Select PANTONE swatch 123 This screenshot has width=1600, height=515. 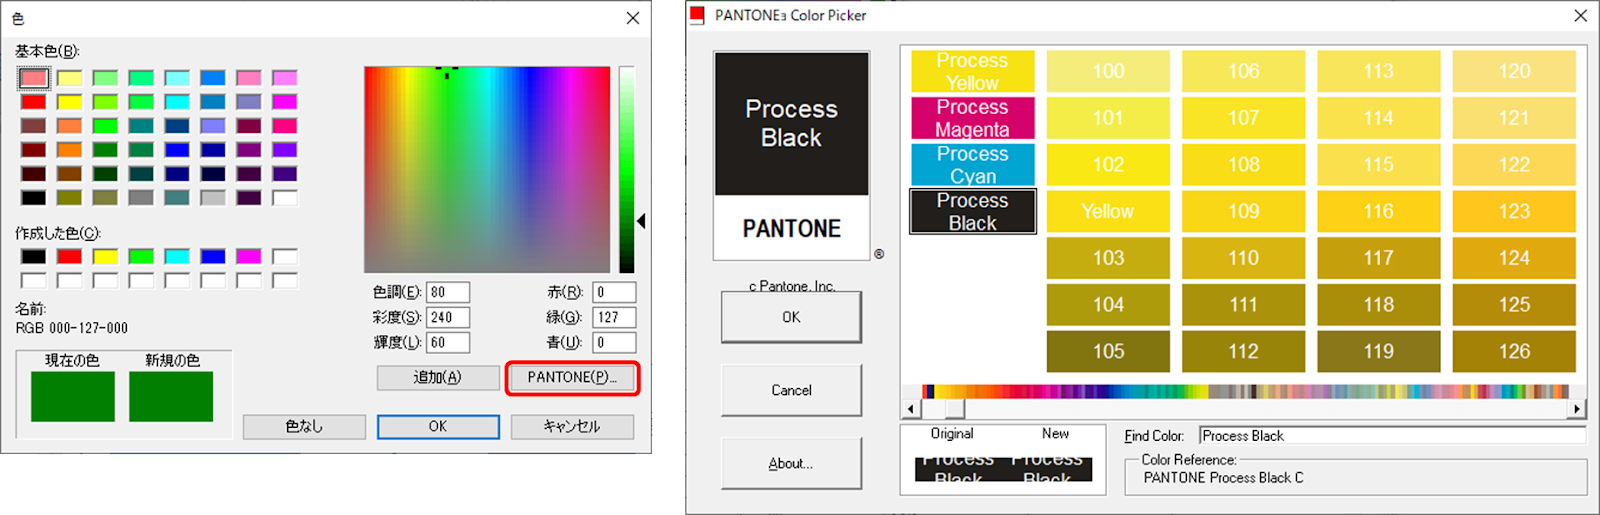[1514, 211]
